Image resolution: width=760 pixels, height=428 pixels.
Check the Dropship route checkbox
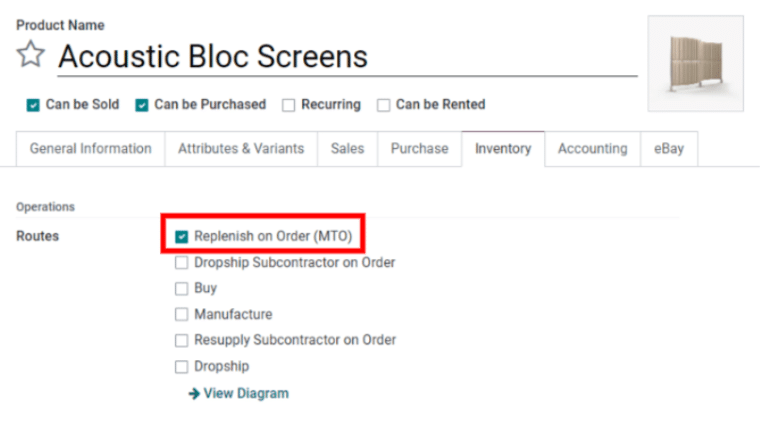coord(181,366)
